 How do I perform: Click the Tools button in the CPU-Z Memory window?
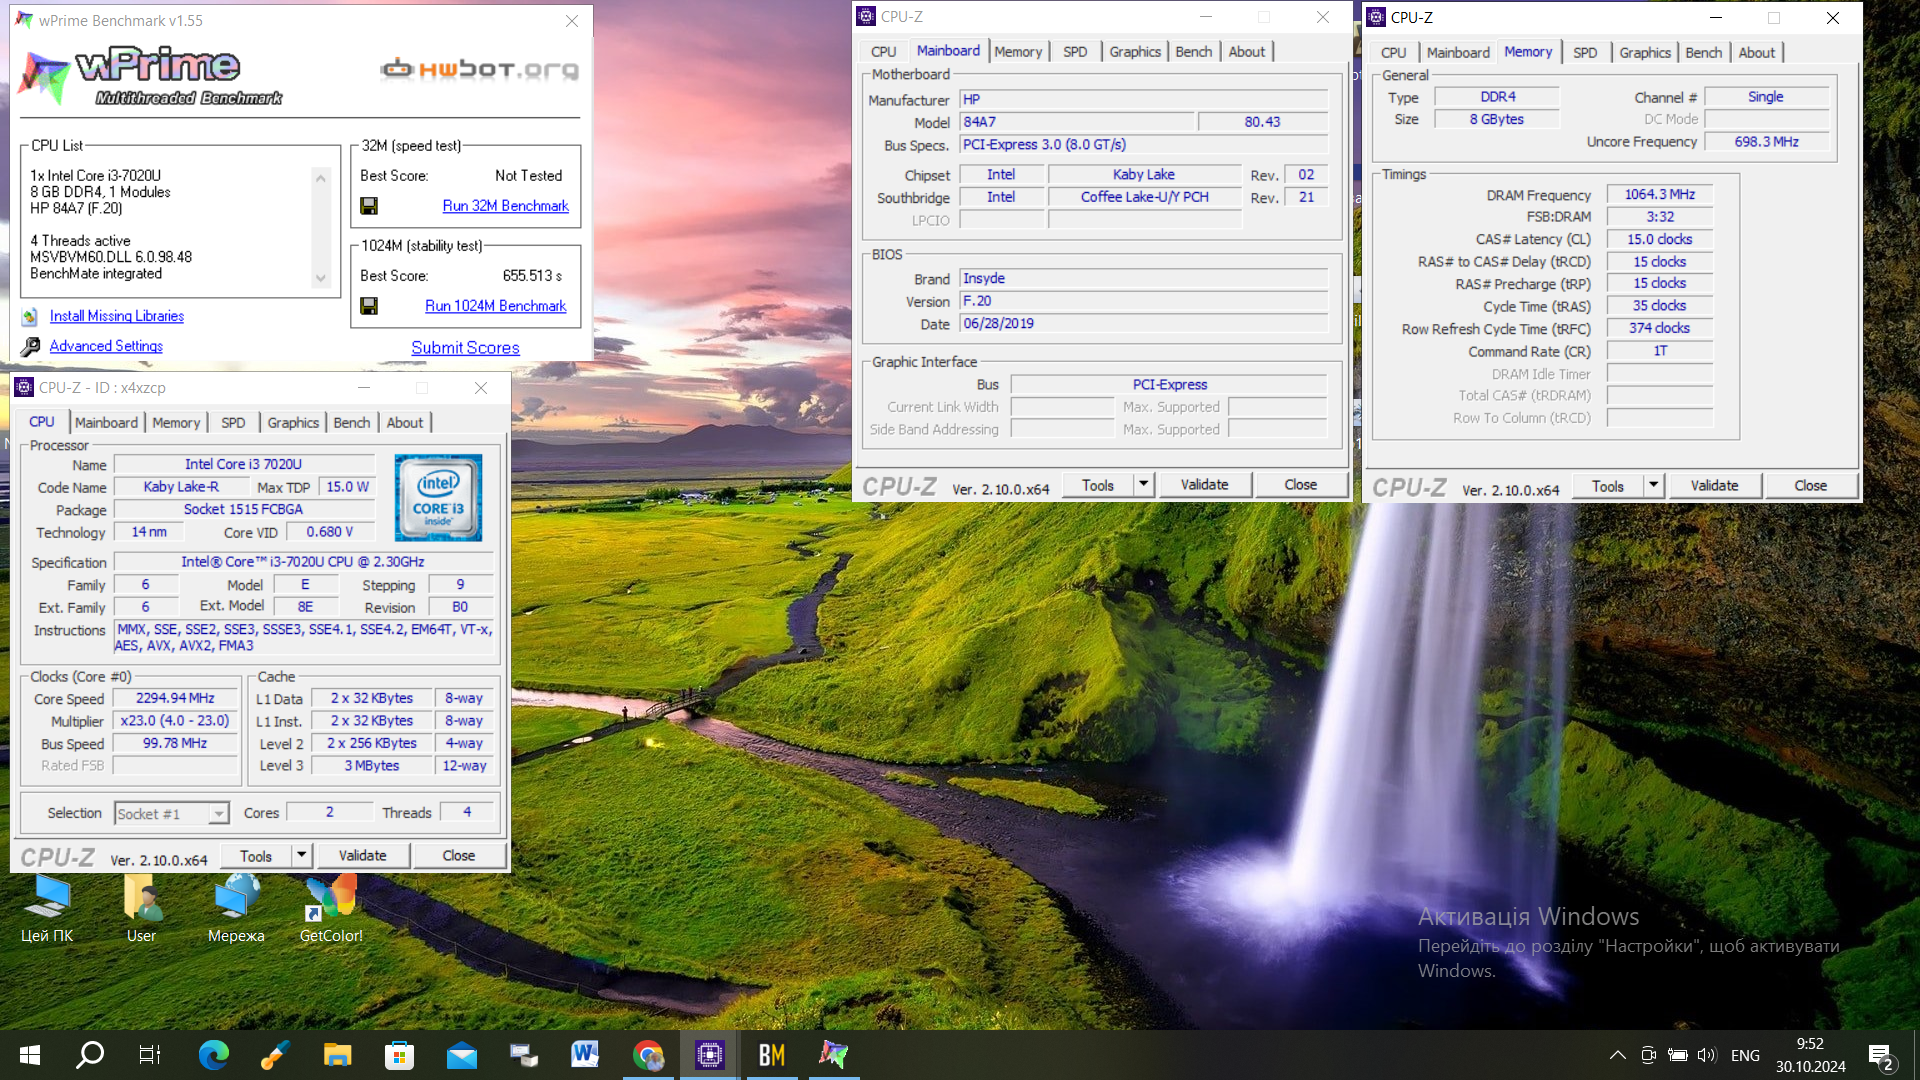[x=1607, y=486]
